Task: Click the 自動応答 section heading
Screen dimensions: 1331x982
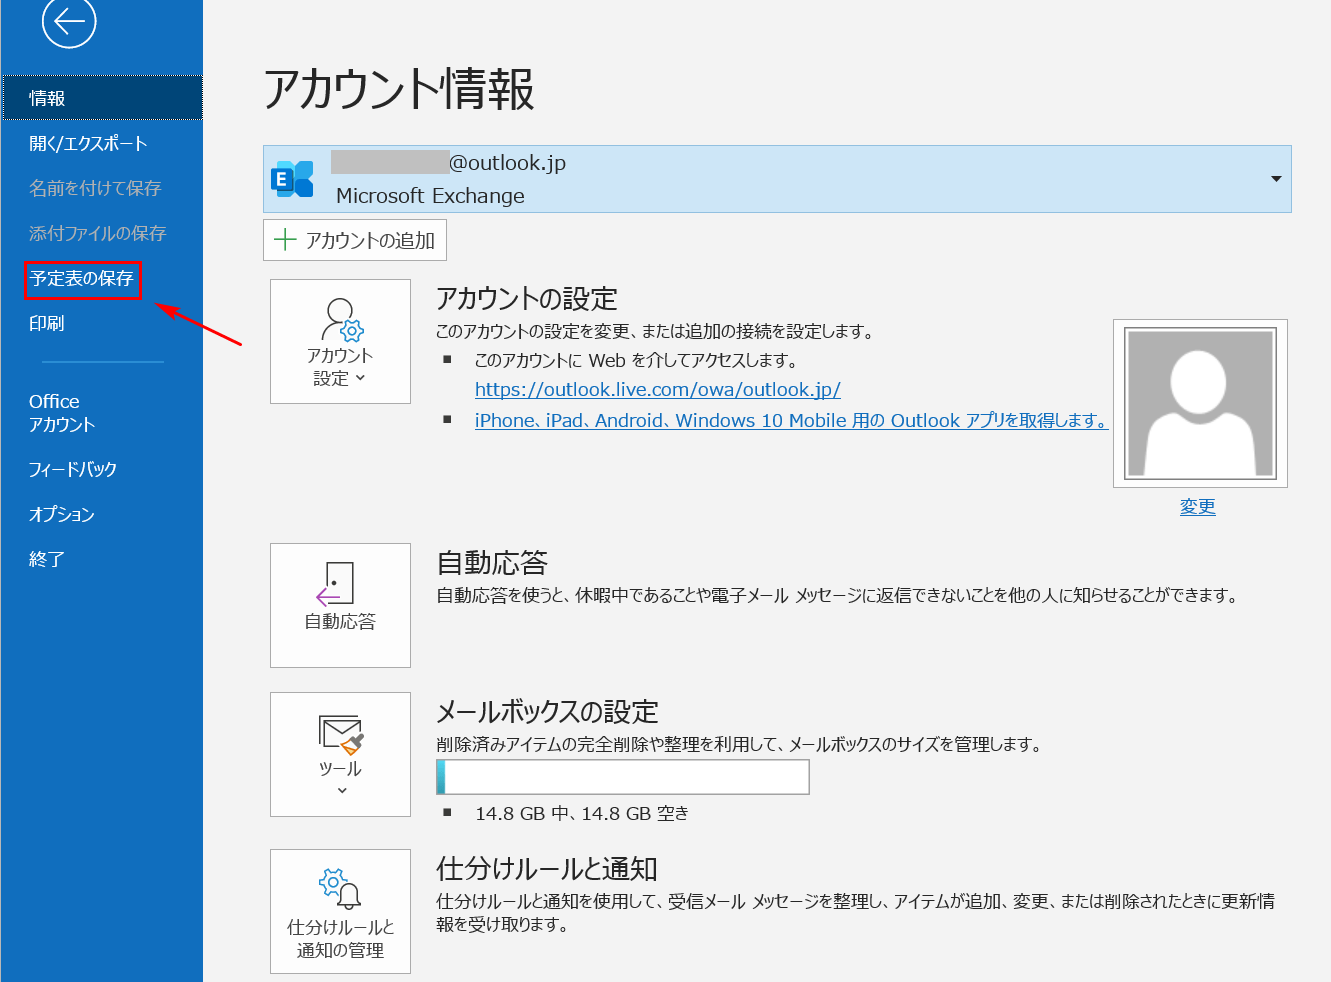Action: [492, 562]
